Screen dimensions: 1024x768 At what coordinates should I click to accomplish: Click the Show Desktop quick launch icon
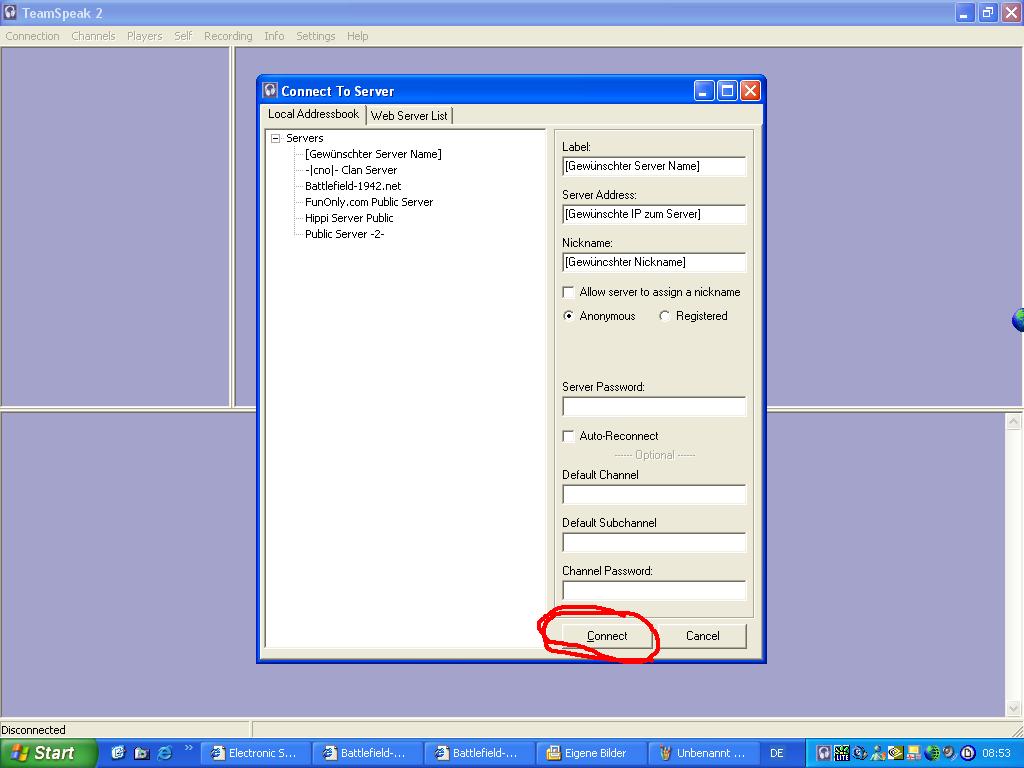click(118, 753)
